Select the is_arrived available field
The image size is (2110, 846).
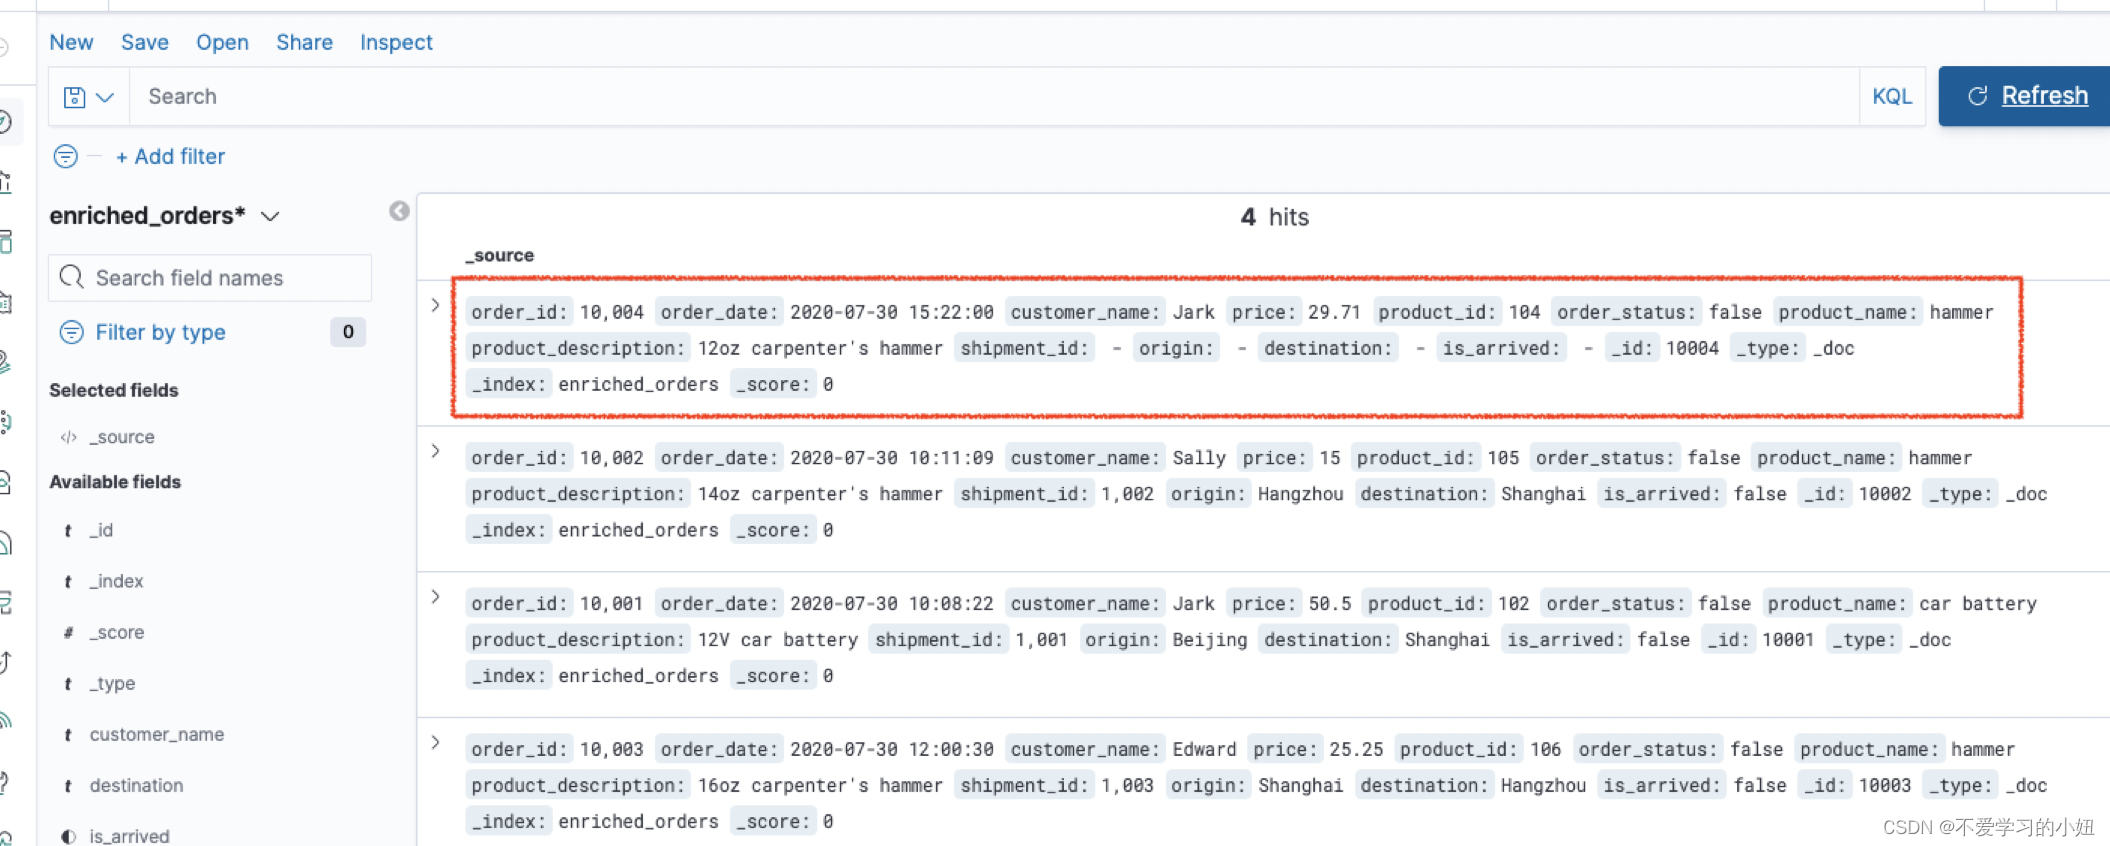coord(129,835)
